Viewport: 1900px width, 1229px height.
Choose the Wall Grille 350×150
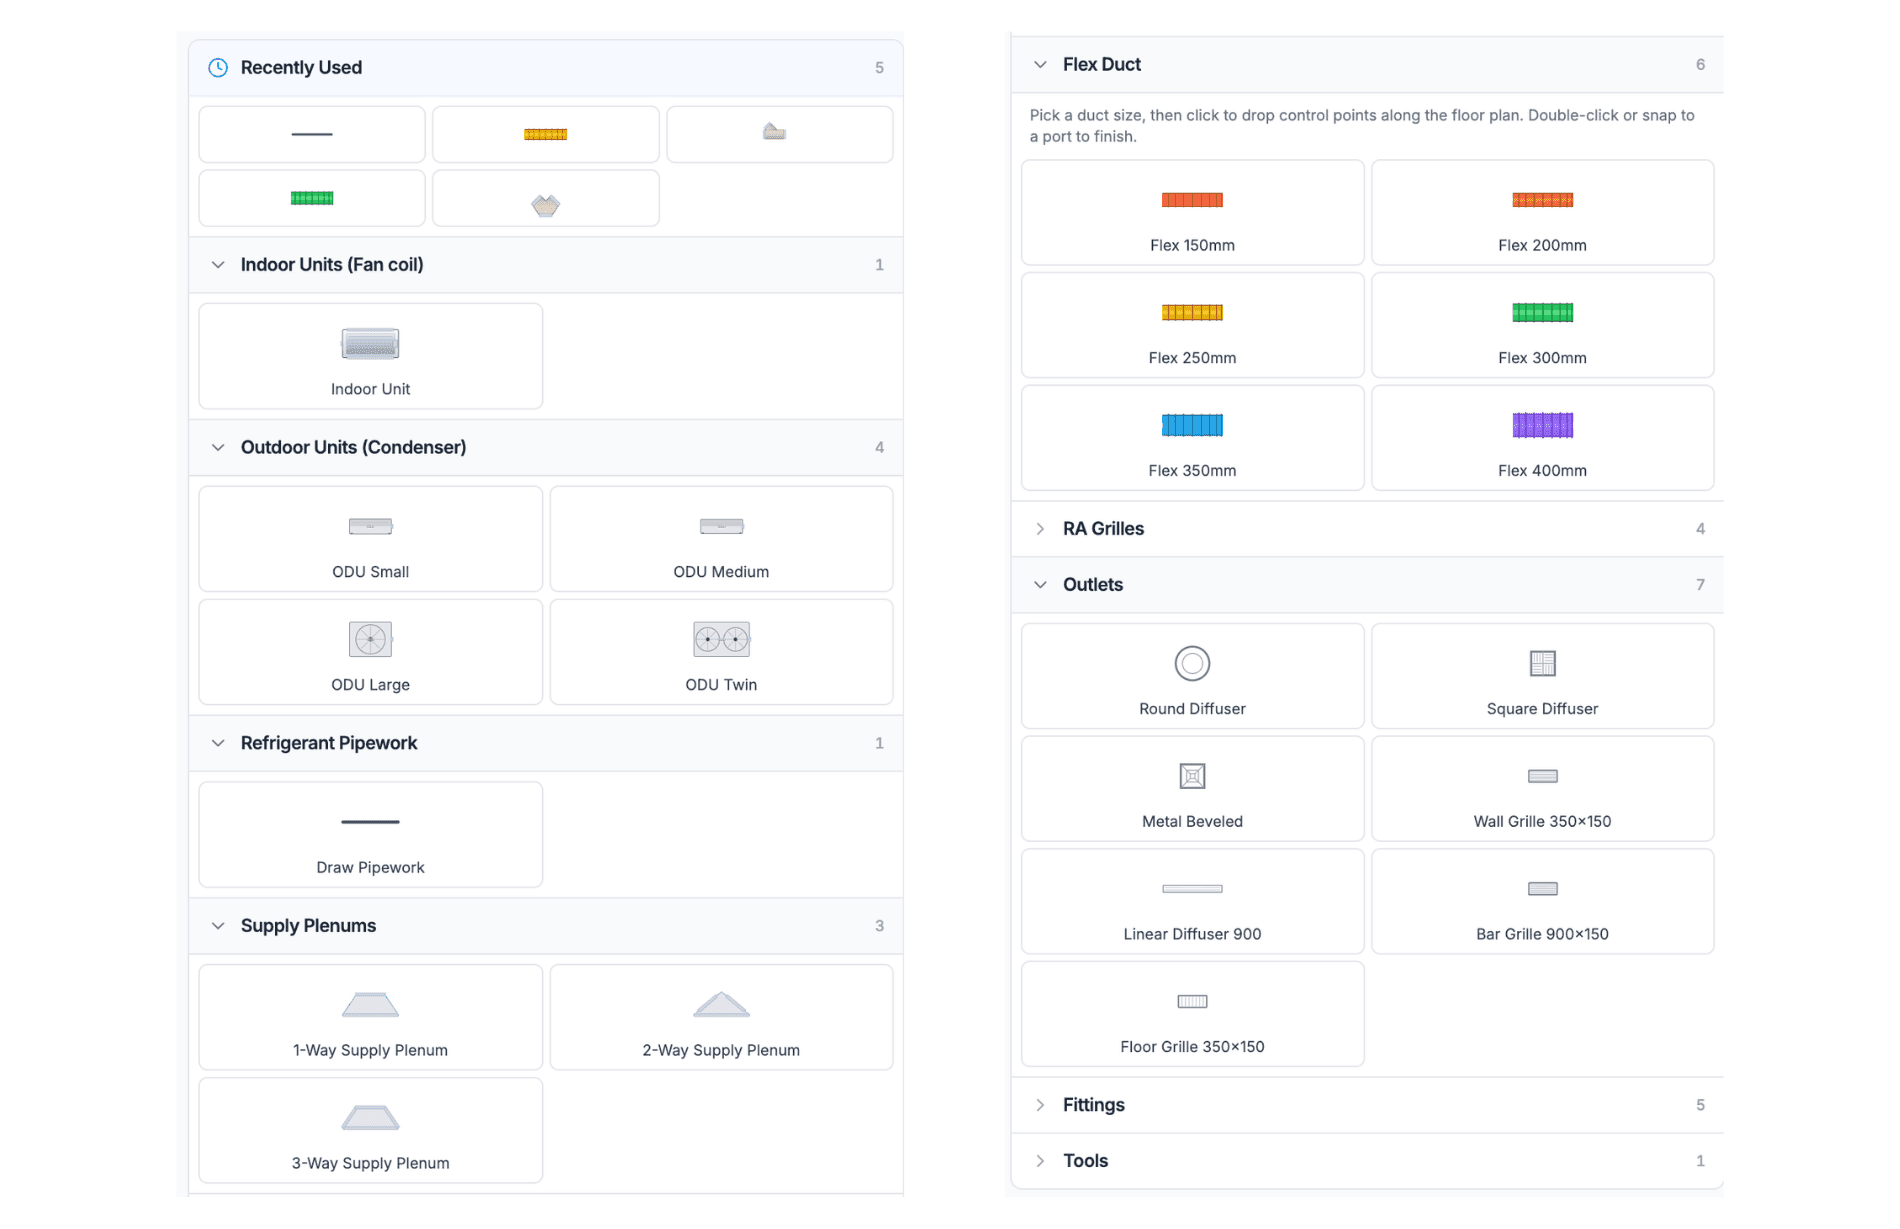1542,789
